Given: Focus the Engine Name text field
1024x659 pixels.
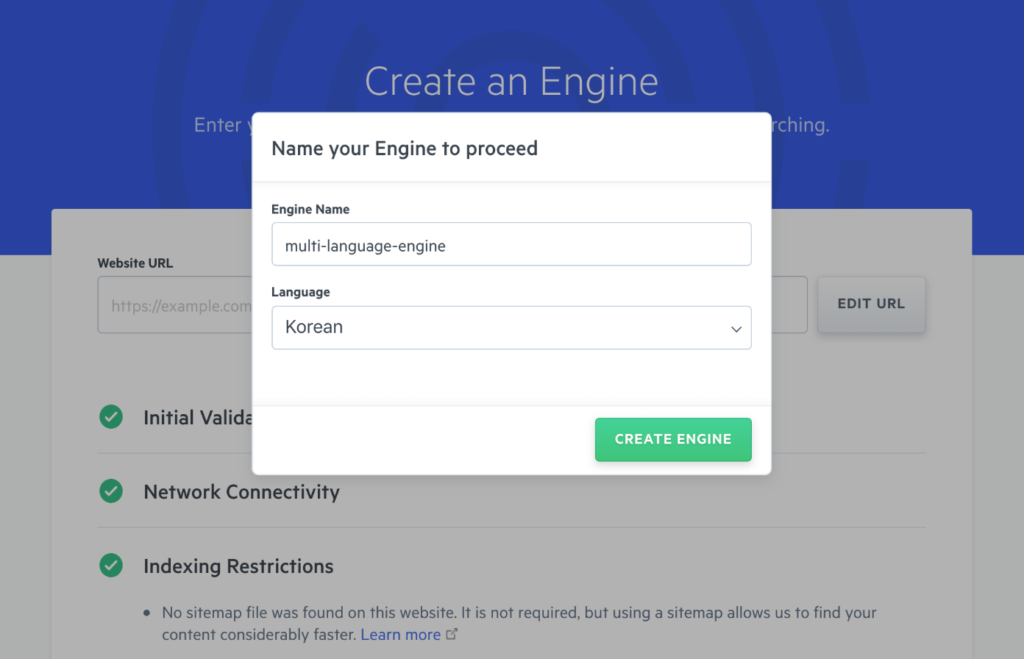Looking at the screenshot, I should [x=510, y=245].
